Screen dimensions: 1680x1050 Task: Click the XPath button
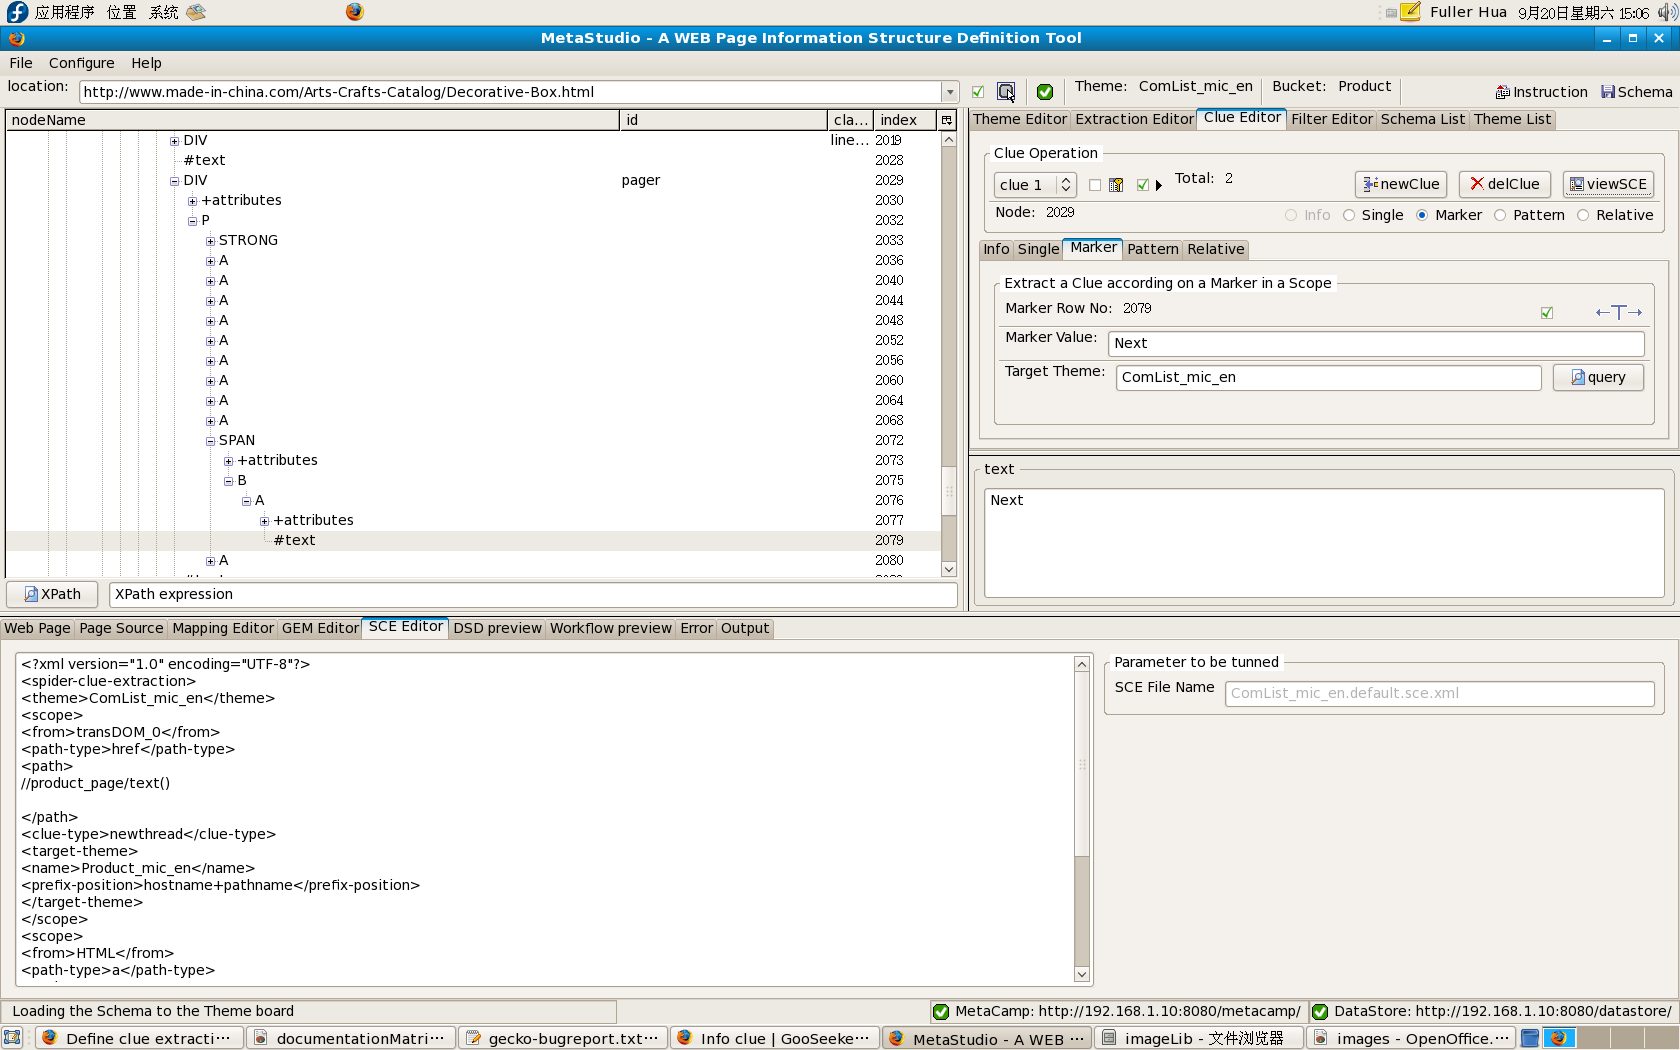[x=52, y=594]
